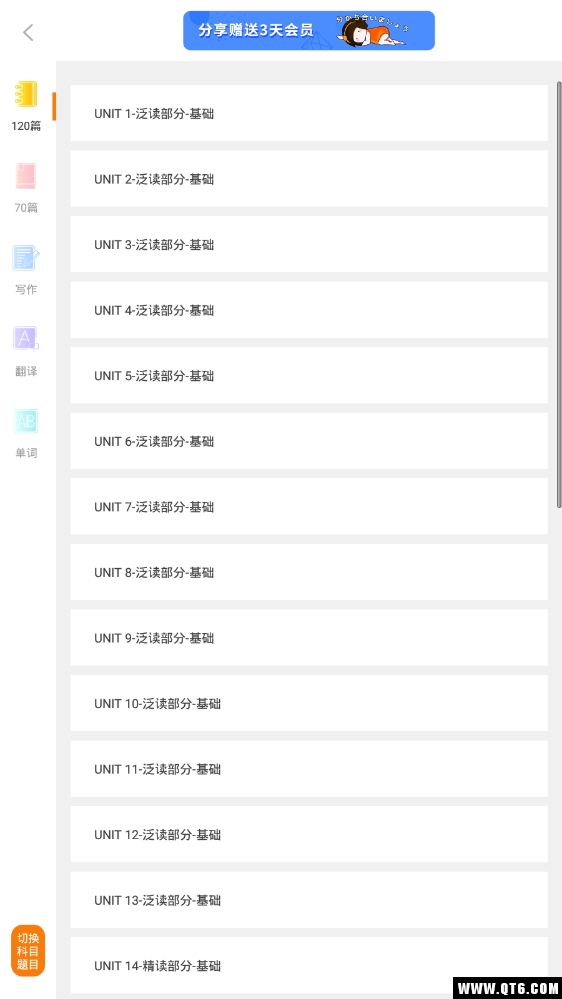Screen dimensions: 562x999
Task: Select UNIT 9-泛读部分-基础
Action: pos(309,638)
